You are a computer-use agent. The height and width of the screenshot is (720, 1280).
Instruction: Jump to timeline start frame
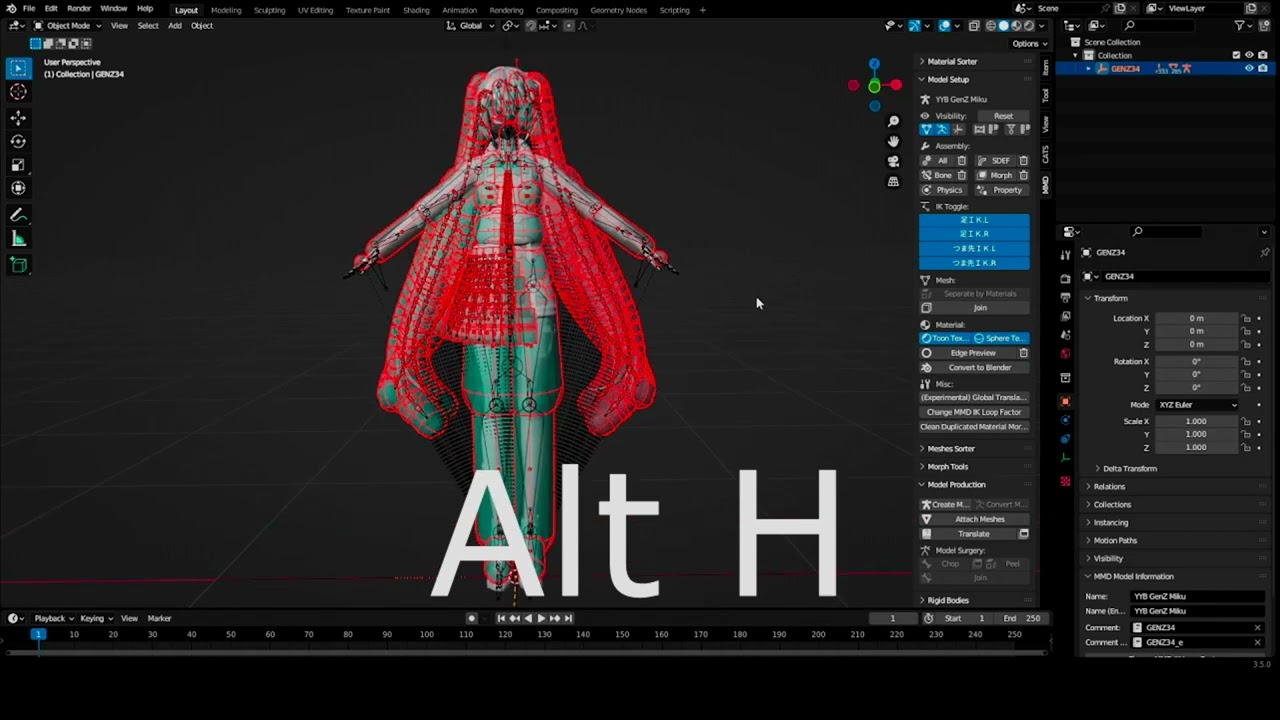point(501,618)
